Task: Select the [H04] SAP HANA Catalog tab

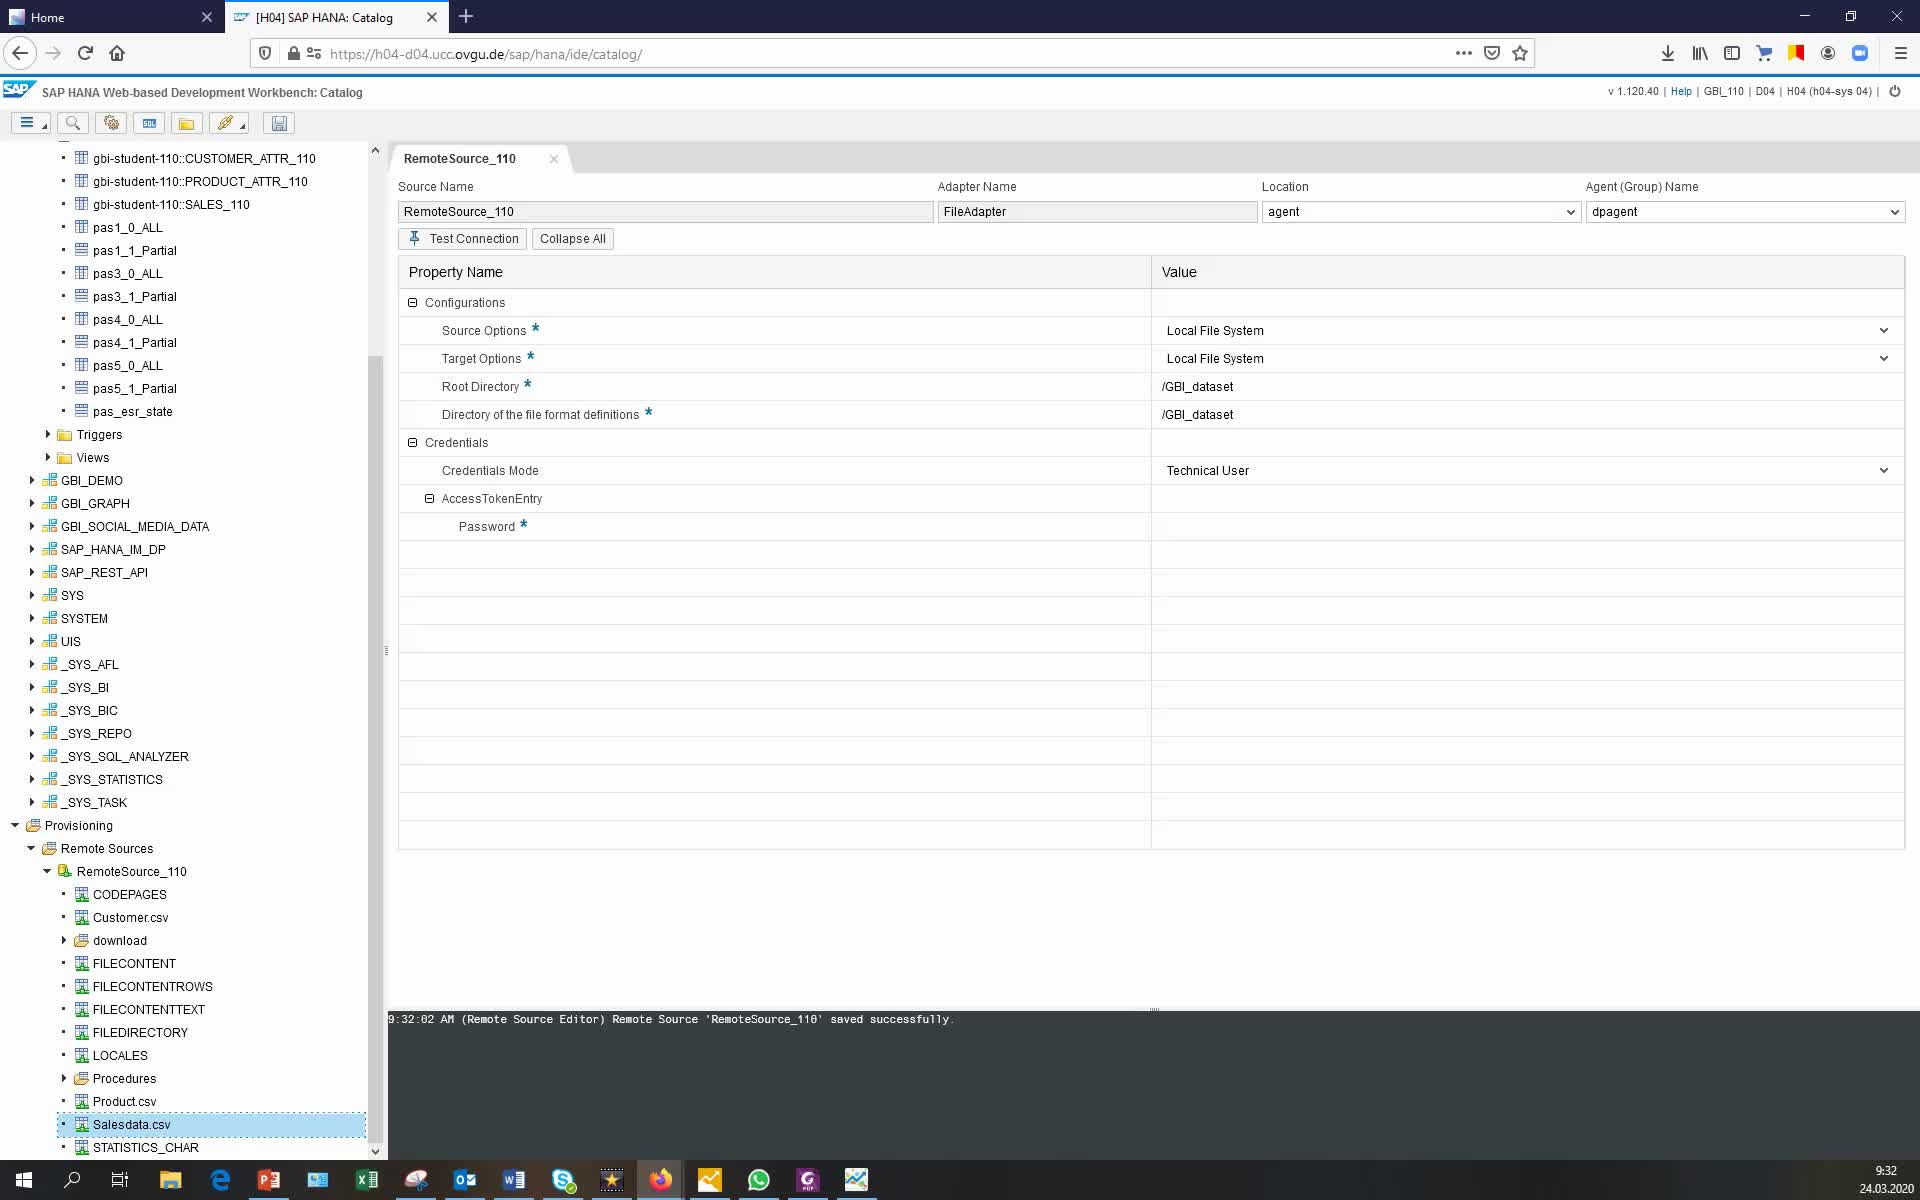Action: click(x=336, y=17)
